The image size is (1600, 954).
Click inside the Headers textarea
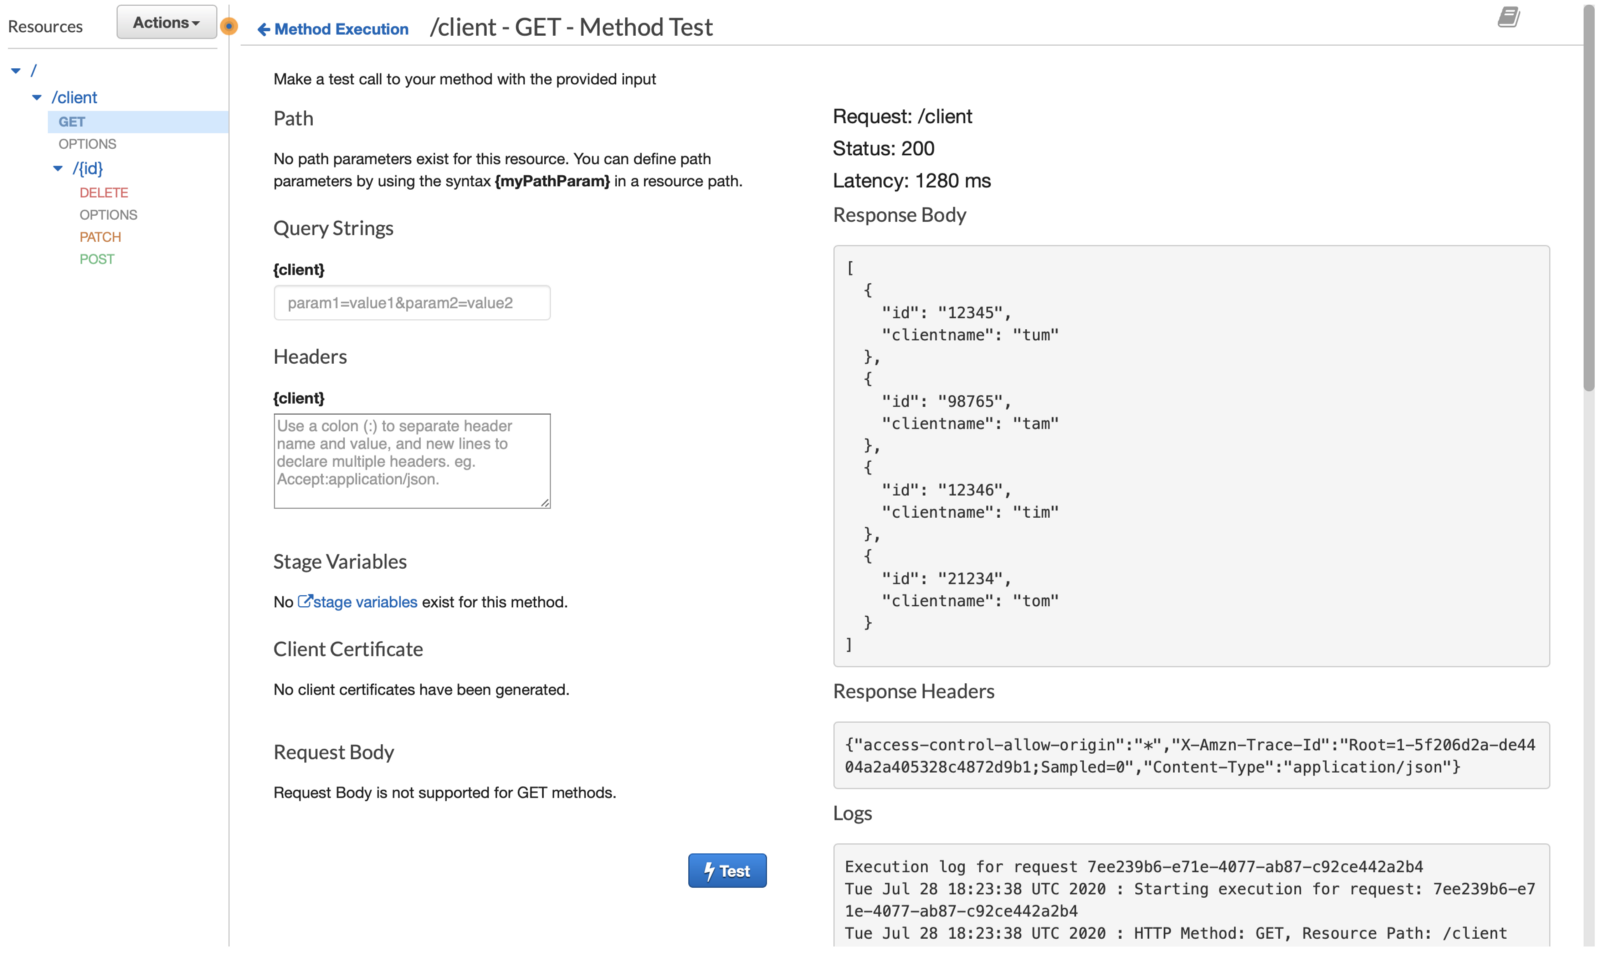(x=411, y=460)
